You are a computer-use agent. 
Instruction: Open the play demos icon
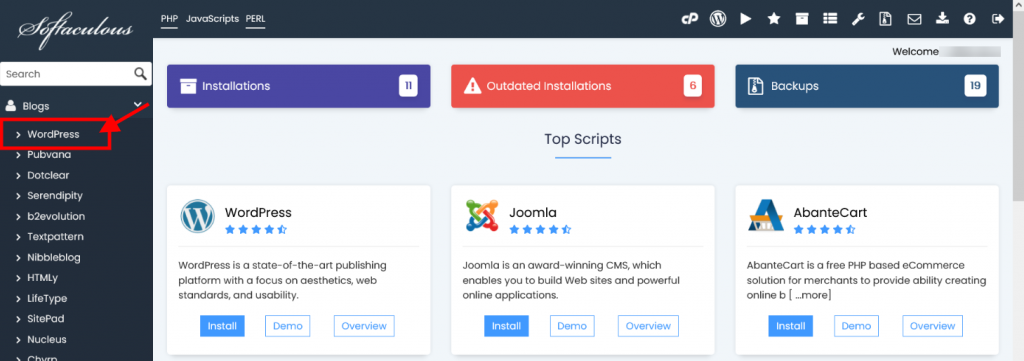[746, 19]
